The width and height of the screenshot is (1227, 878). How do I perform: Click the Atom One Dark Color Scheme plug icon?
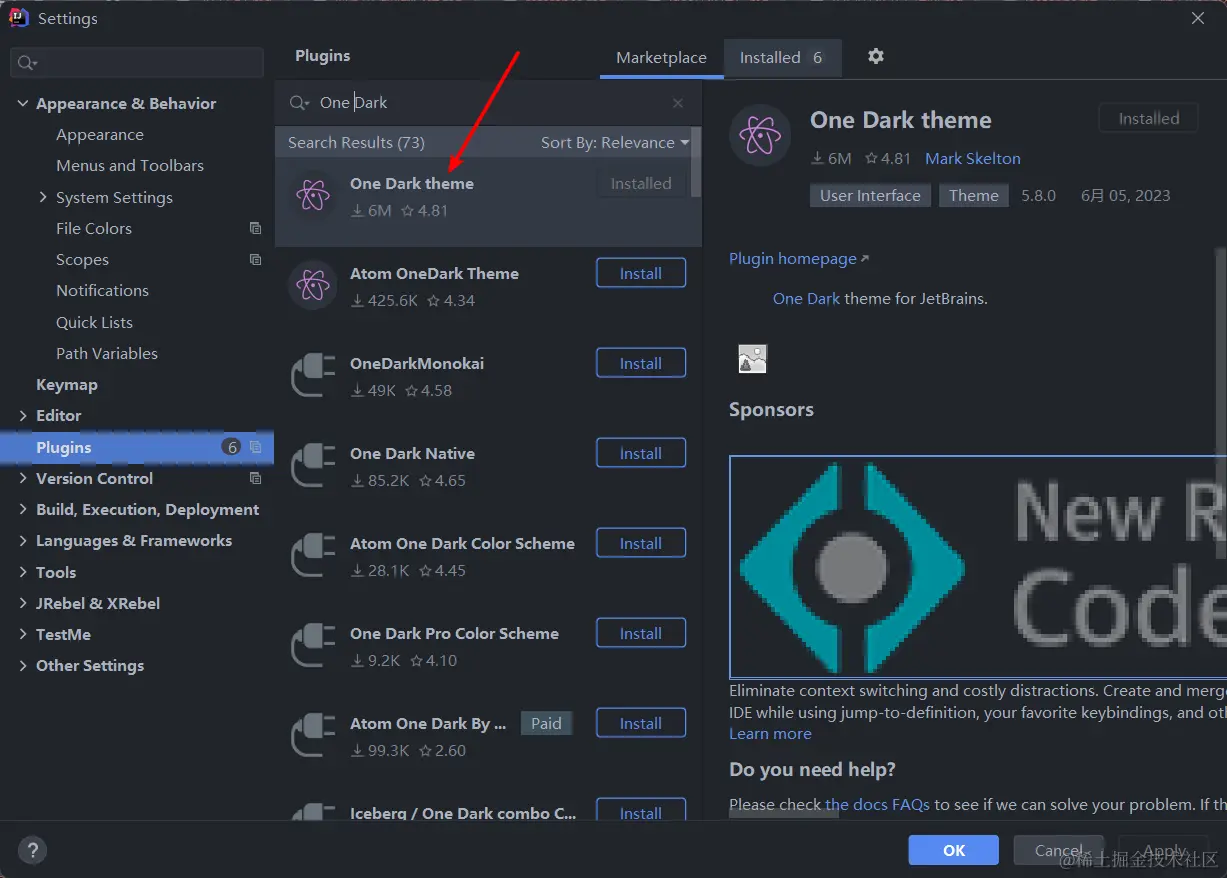[313, 556]
